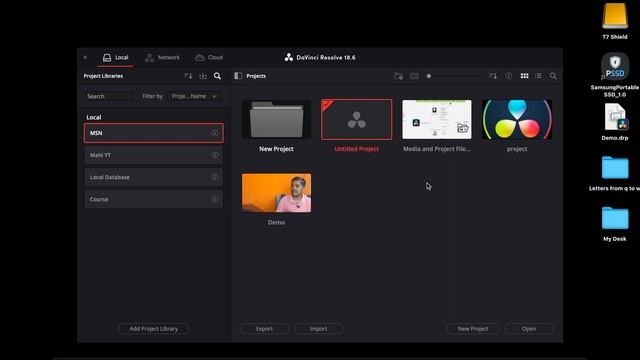The image size is (640, 360).
Task: Click the Letters from q to w folder
Action: point(615,168)
